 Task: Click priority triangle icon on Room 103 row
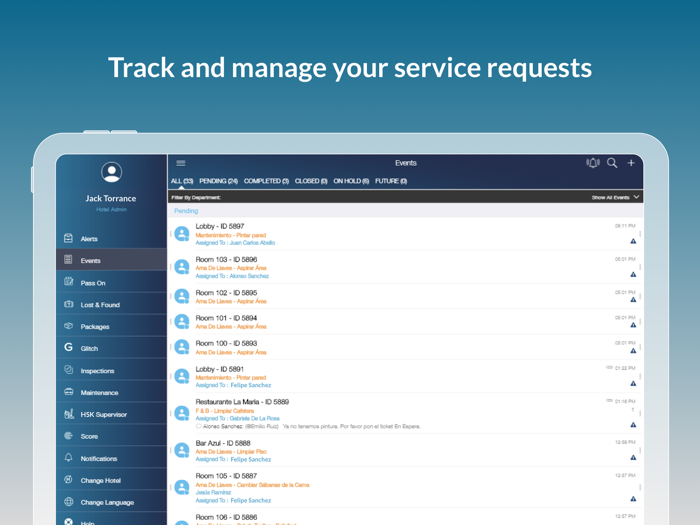click(633, 275)
